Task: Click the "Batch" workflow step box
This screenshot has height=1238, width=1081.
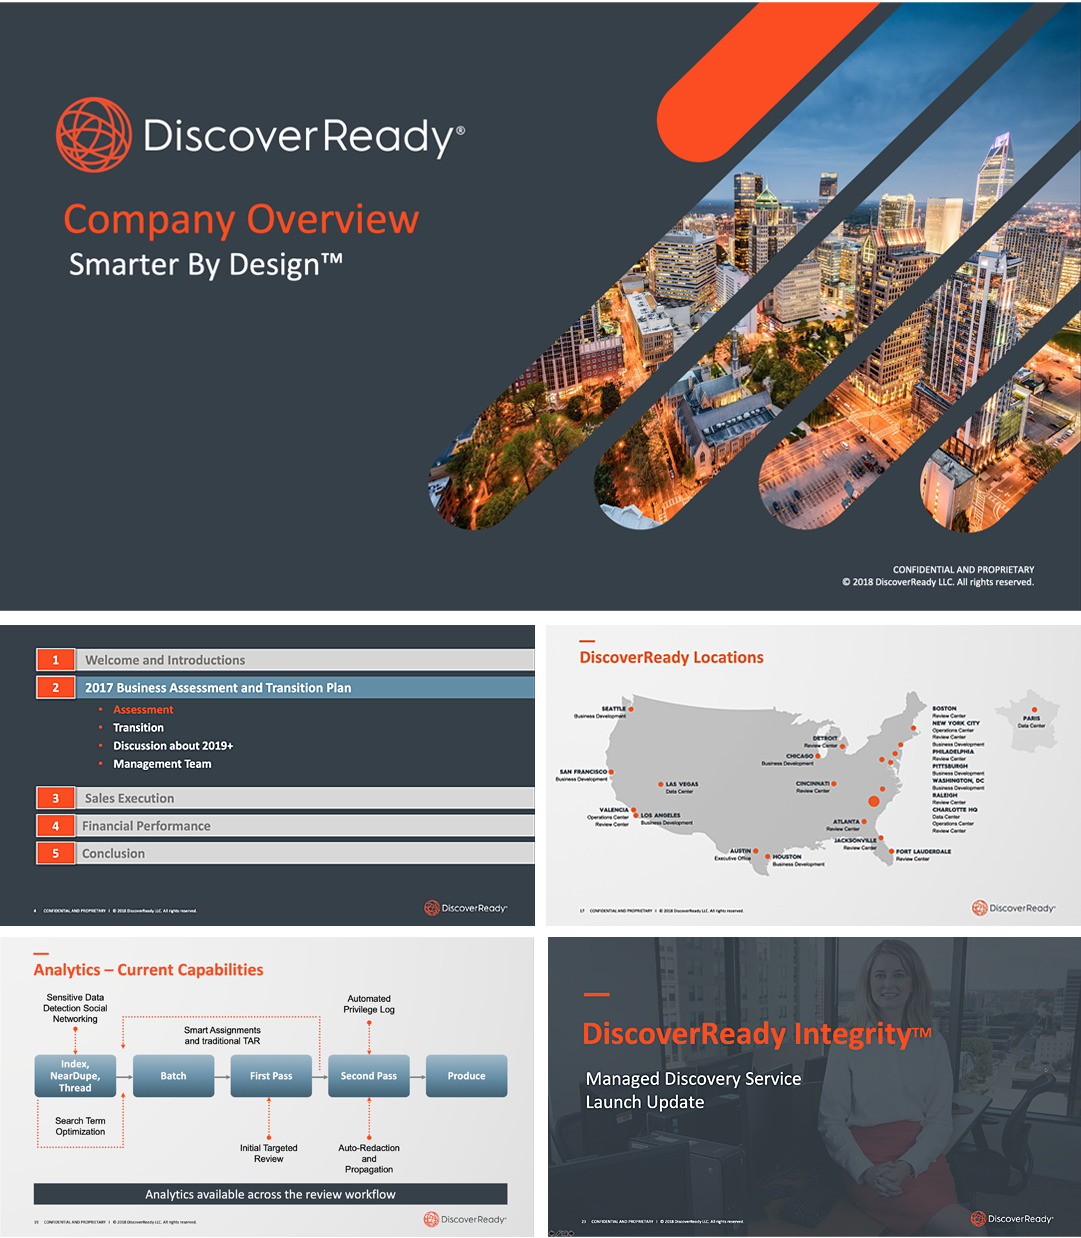Action: pos(173,1075)
